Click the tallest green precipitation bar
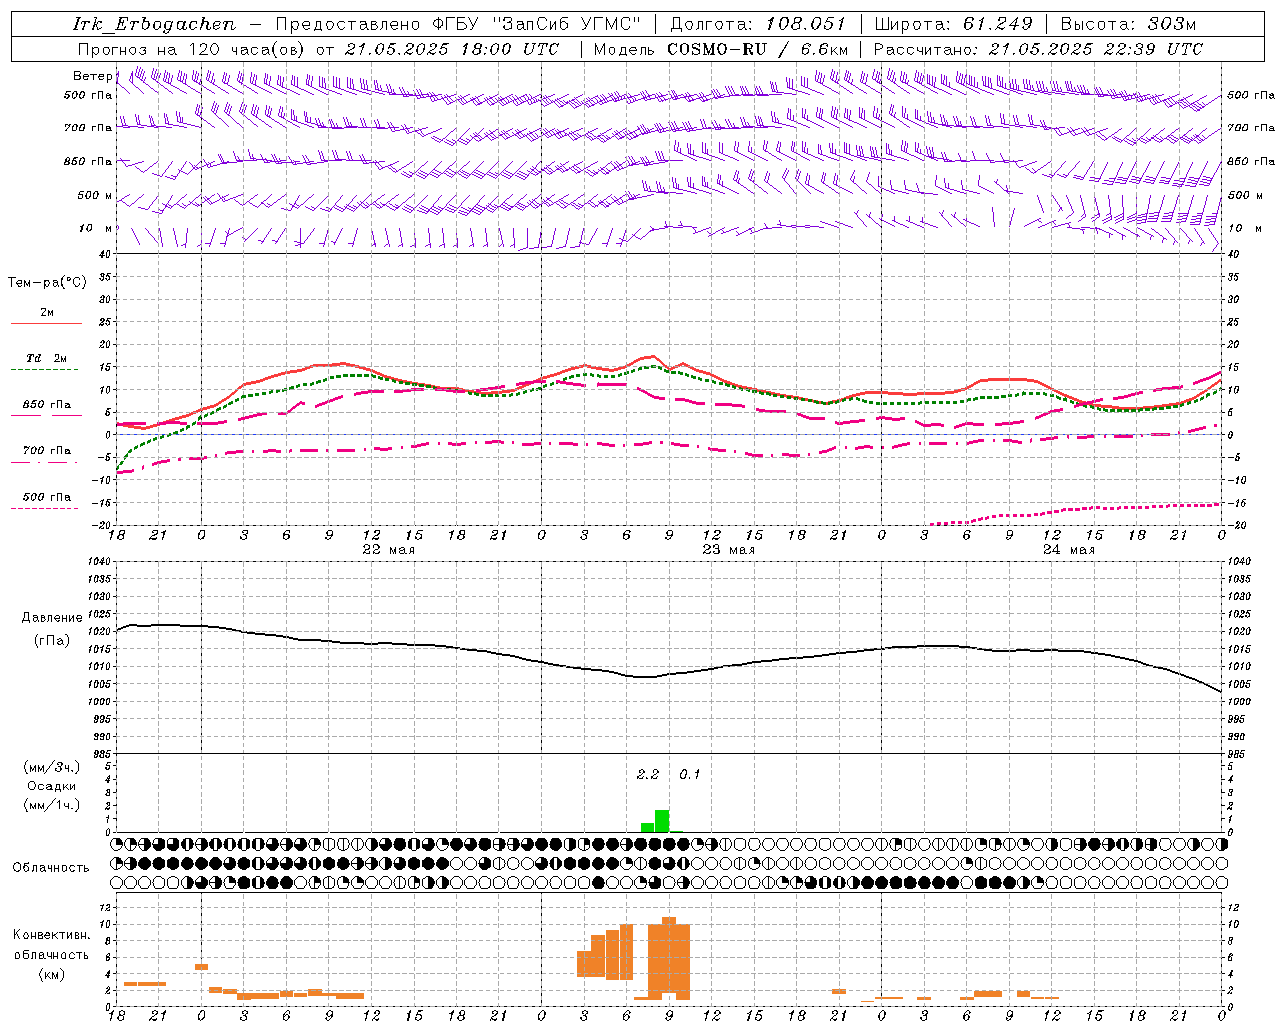1280x1024 pixels. 662,821
